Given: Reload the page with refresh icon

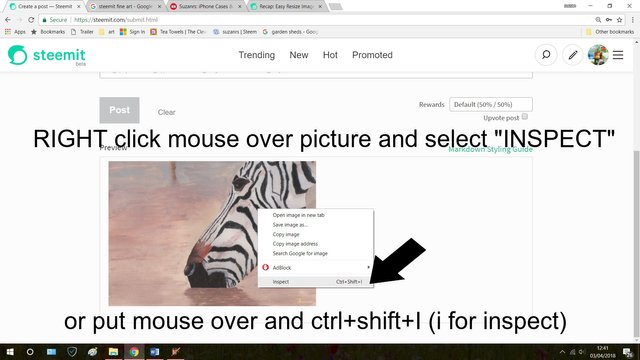Looking at the screenshot, I should 31,20.
